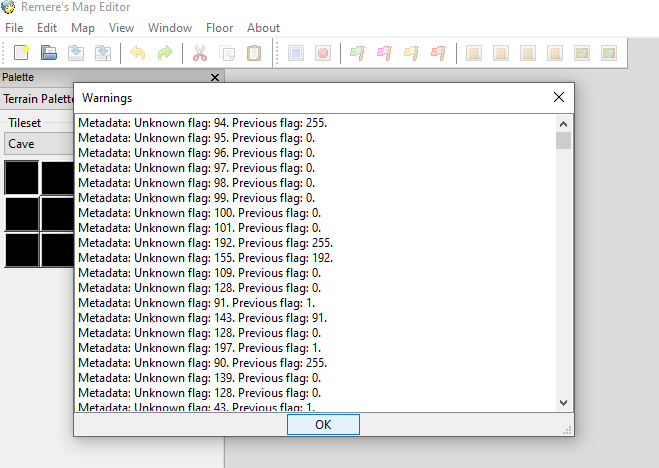Image resolution: width=659 pixels, height=468 pixels.
Task: Click the New map toolbar icon
Action: tap(21, 53)
